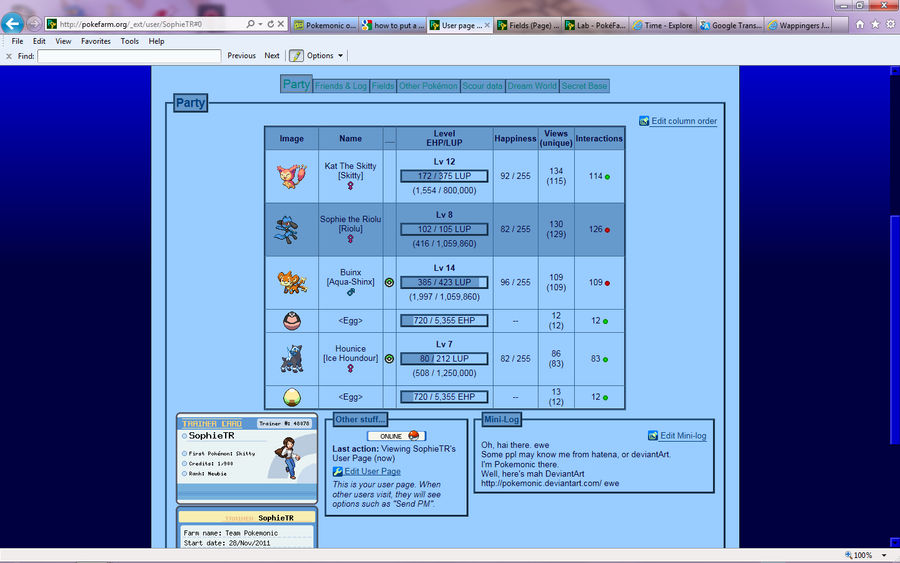
Task: Click inside the Find text field
Action: (129, 56)
